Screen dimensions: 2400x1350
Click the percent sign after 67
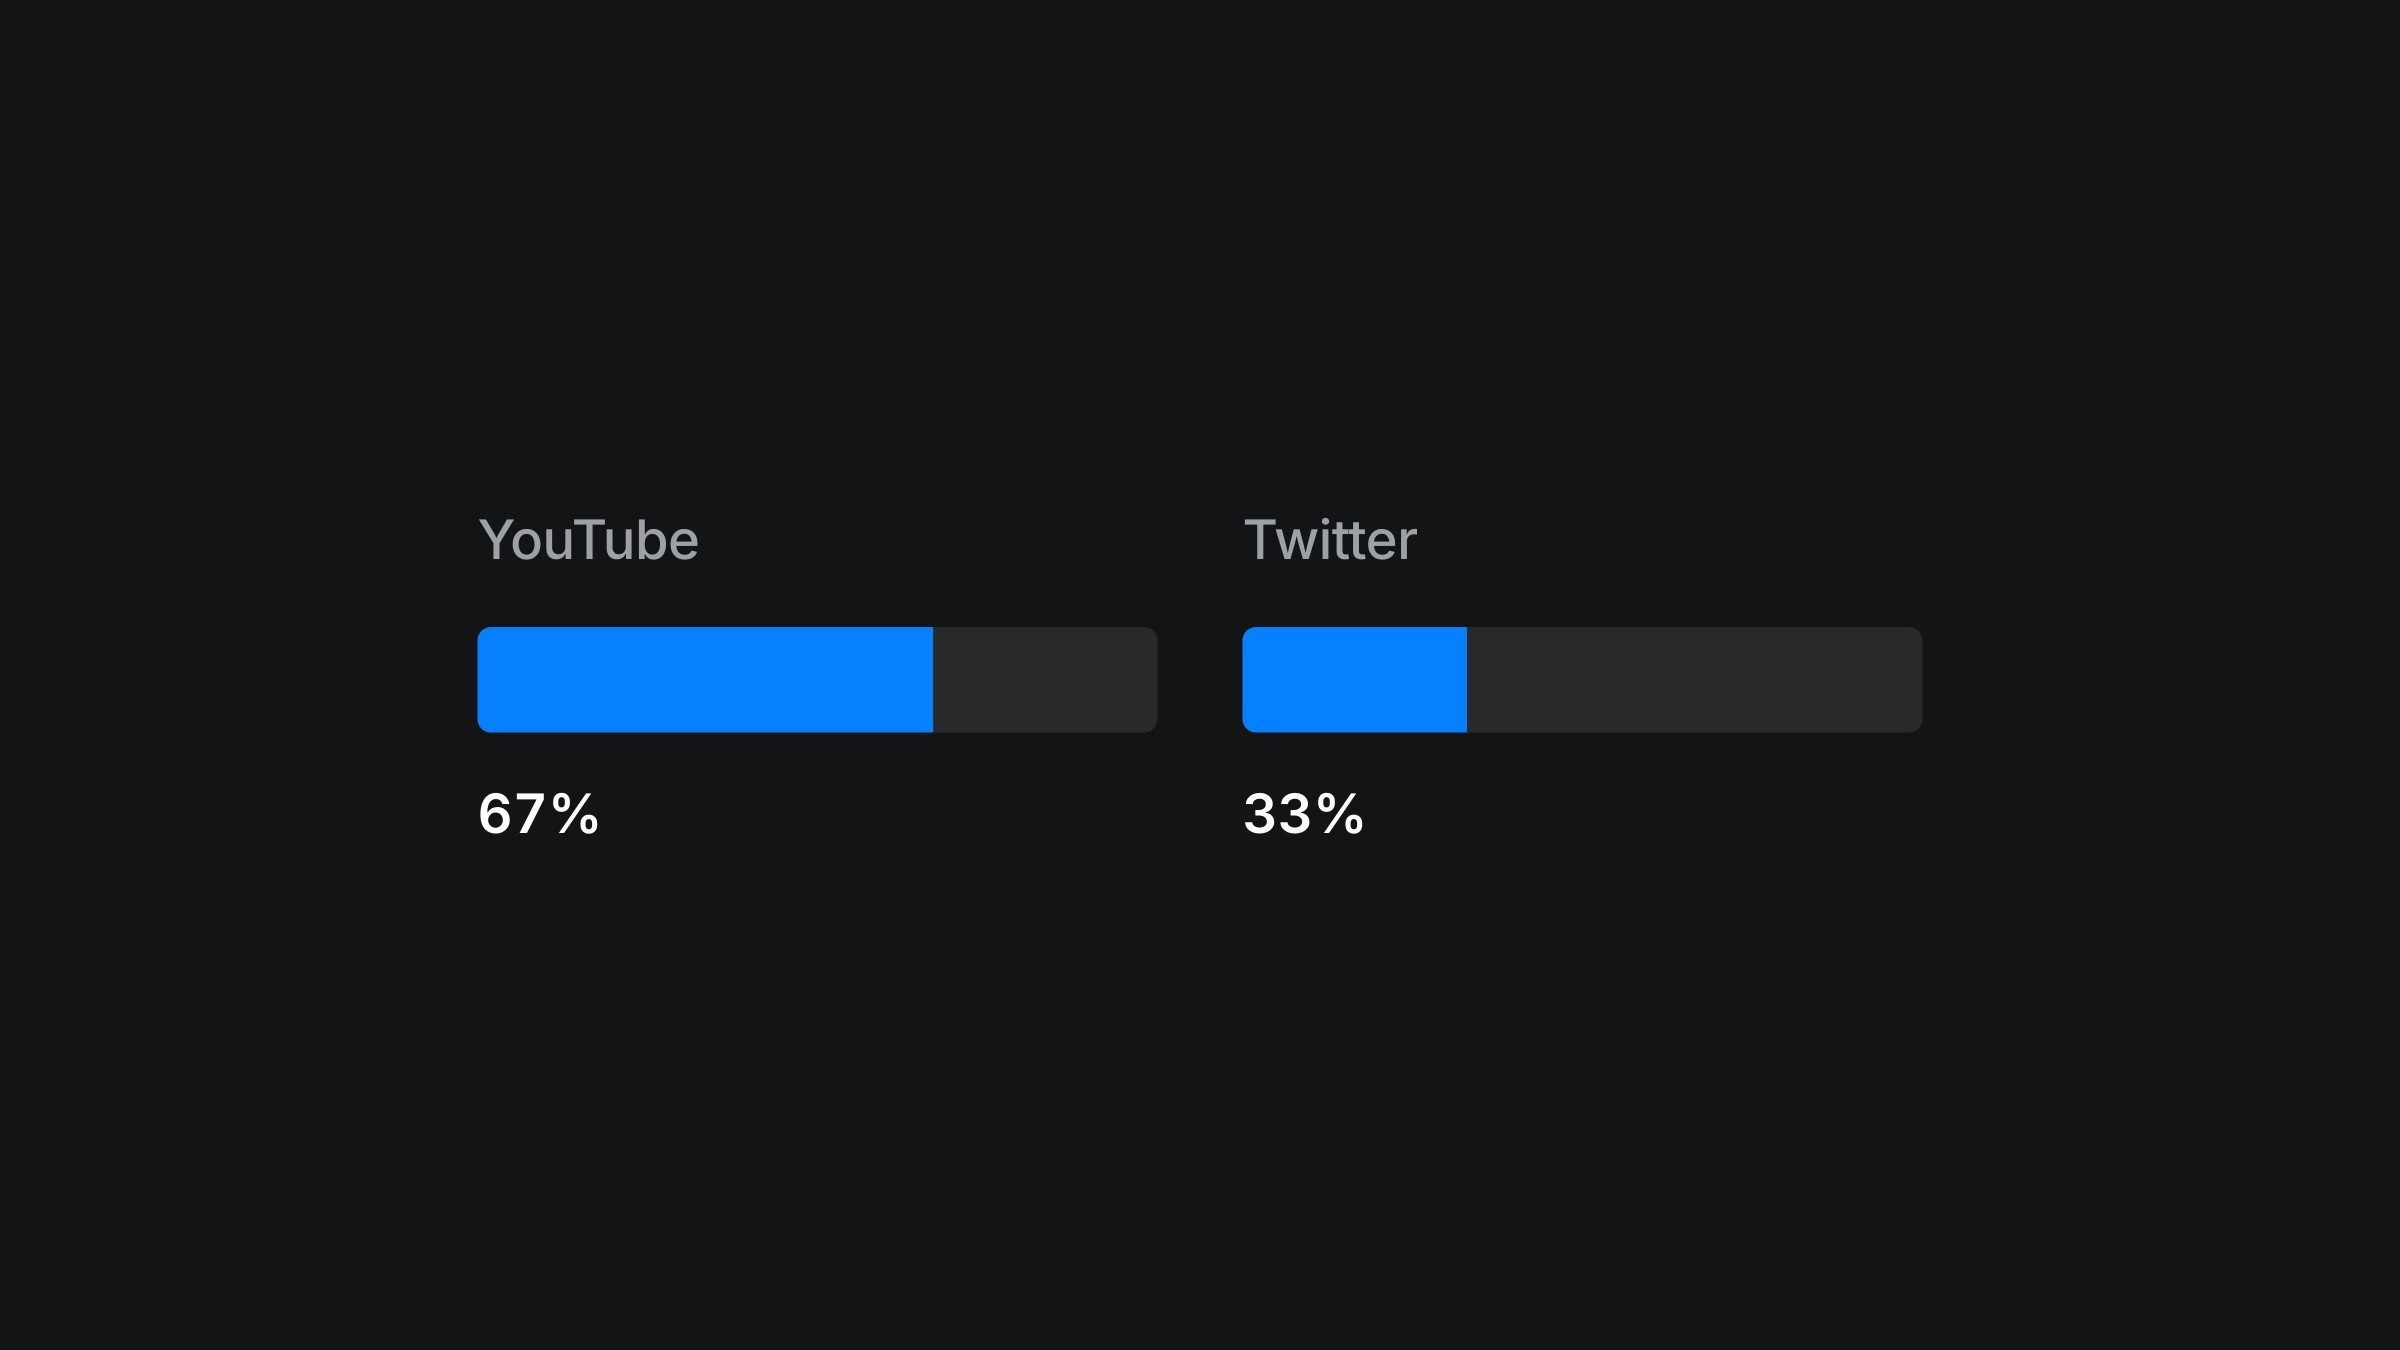pyautogui.click(x=575, y=813)
